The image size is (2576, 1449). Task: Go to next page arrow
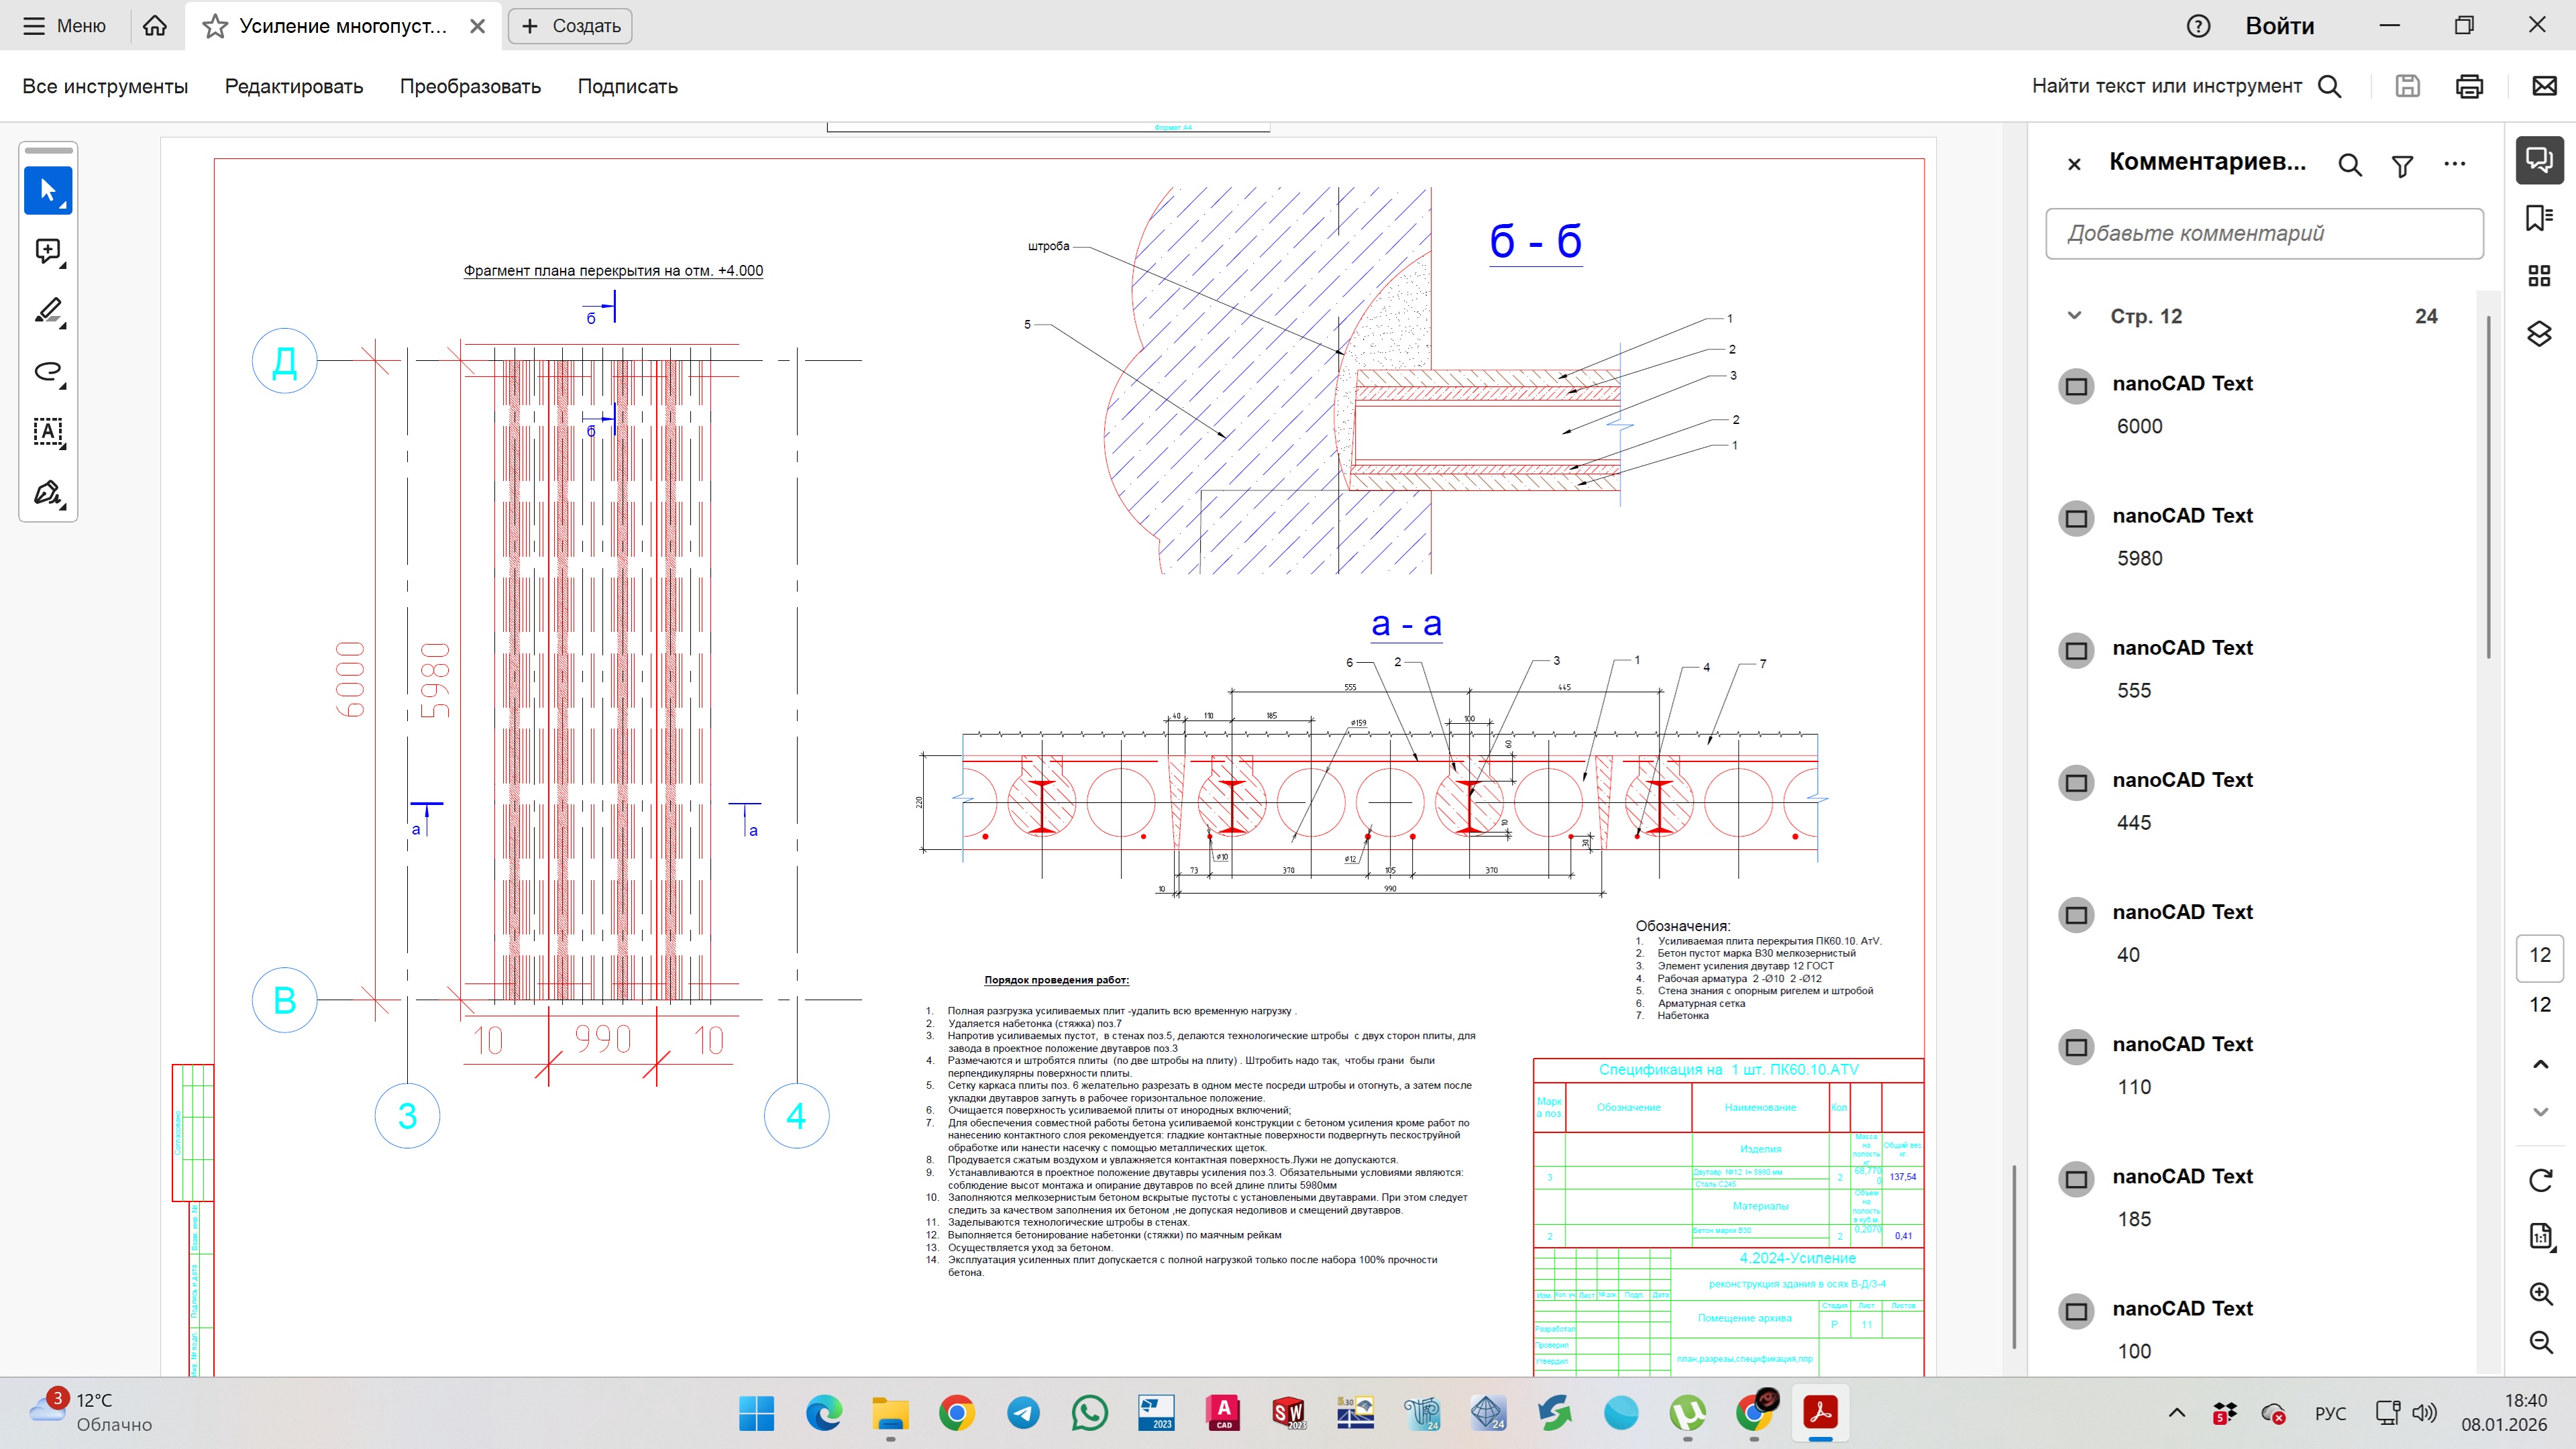2541,1112
